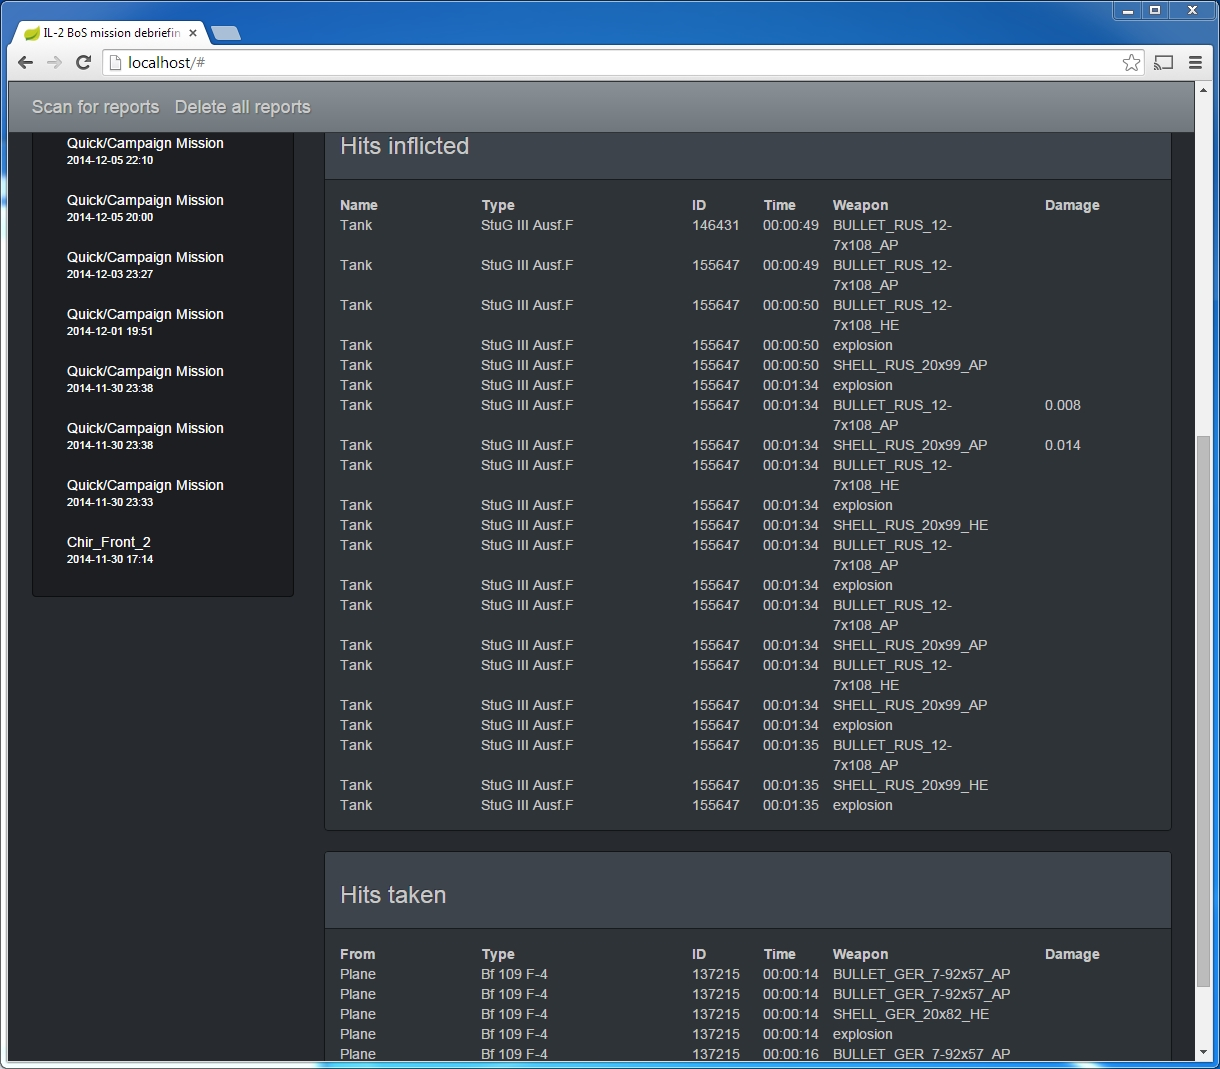Image resolution: width=1220 pixels, height=1069 pixels.
Task: Click the Time header in Hits taken
Action: pyautogui.click(x=780, y=954)
